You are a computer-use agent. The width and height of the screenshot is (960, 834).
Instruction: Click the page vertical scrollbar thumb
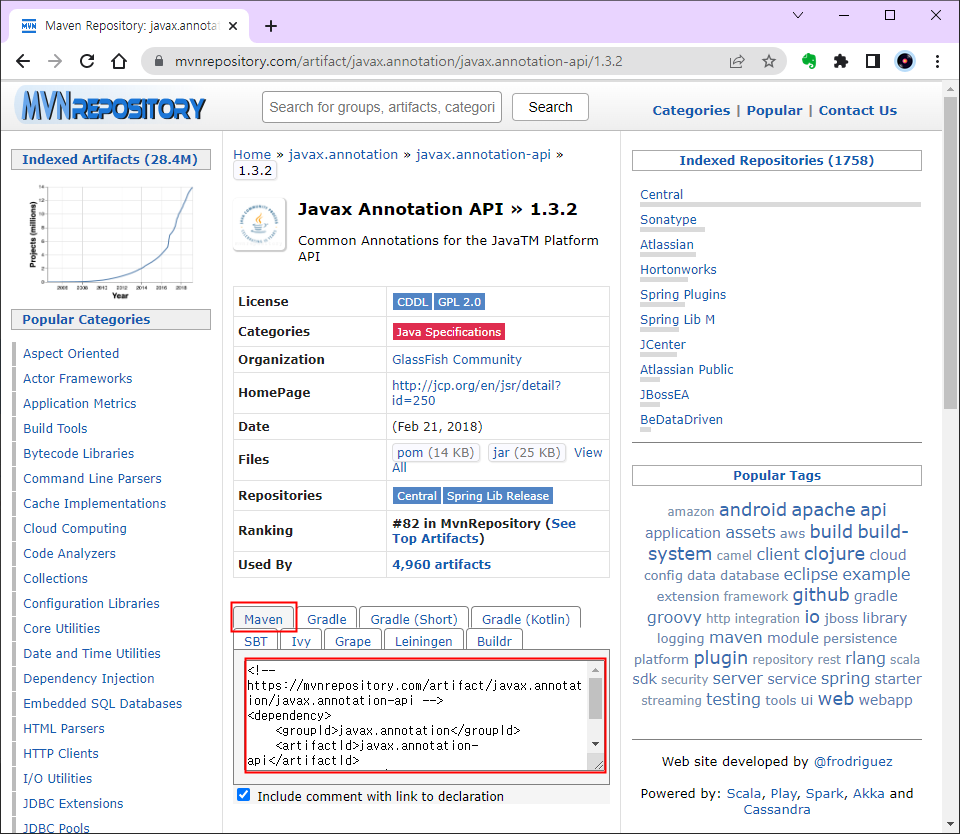(x=950, y=252)
